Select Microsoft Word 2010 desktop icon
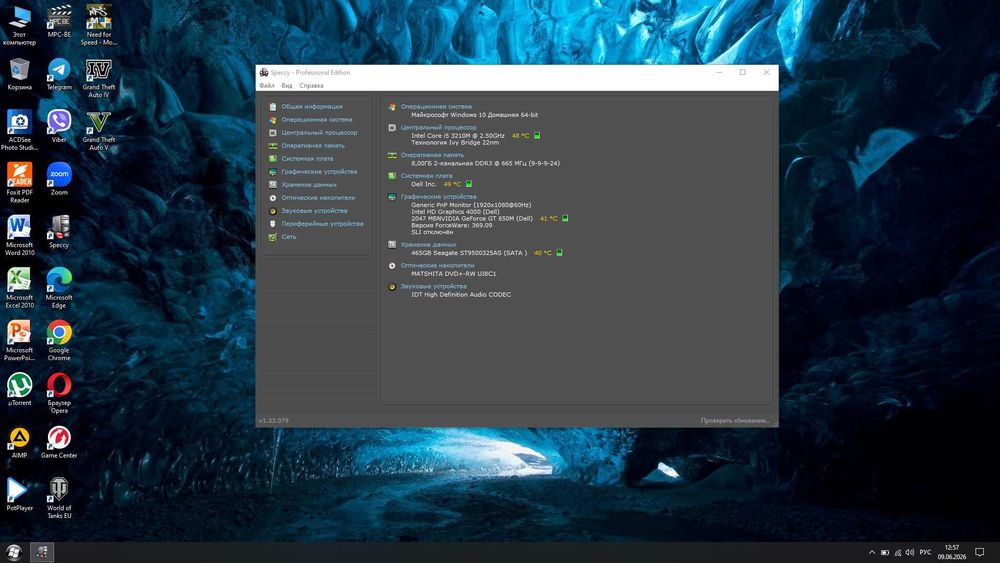 point(19,235)
